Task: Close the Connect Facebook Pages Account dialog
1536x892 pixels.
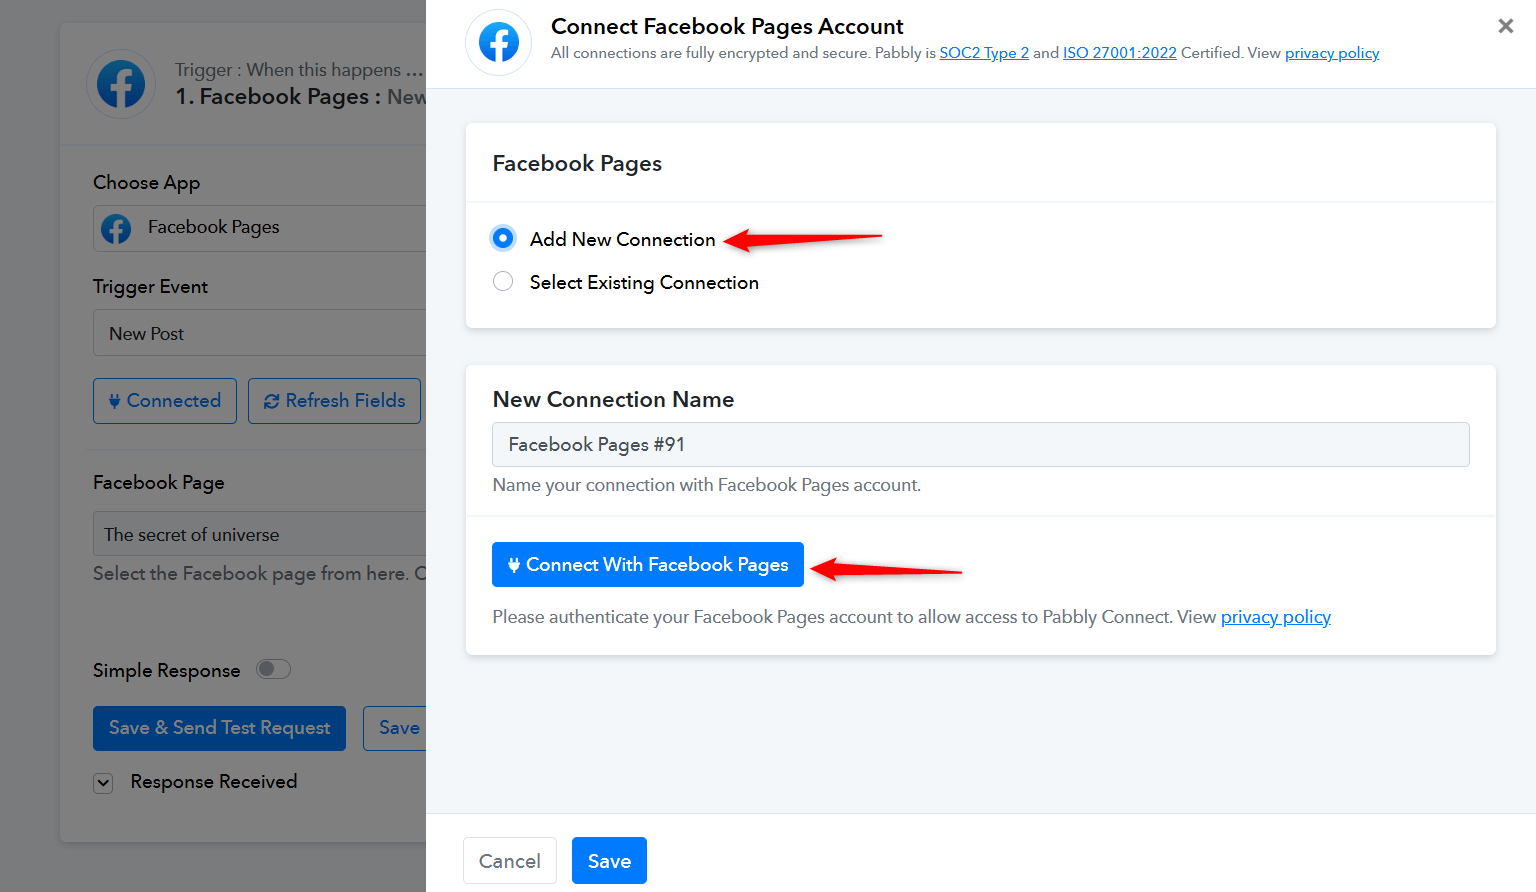Action: point(1505,26)
